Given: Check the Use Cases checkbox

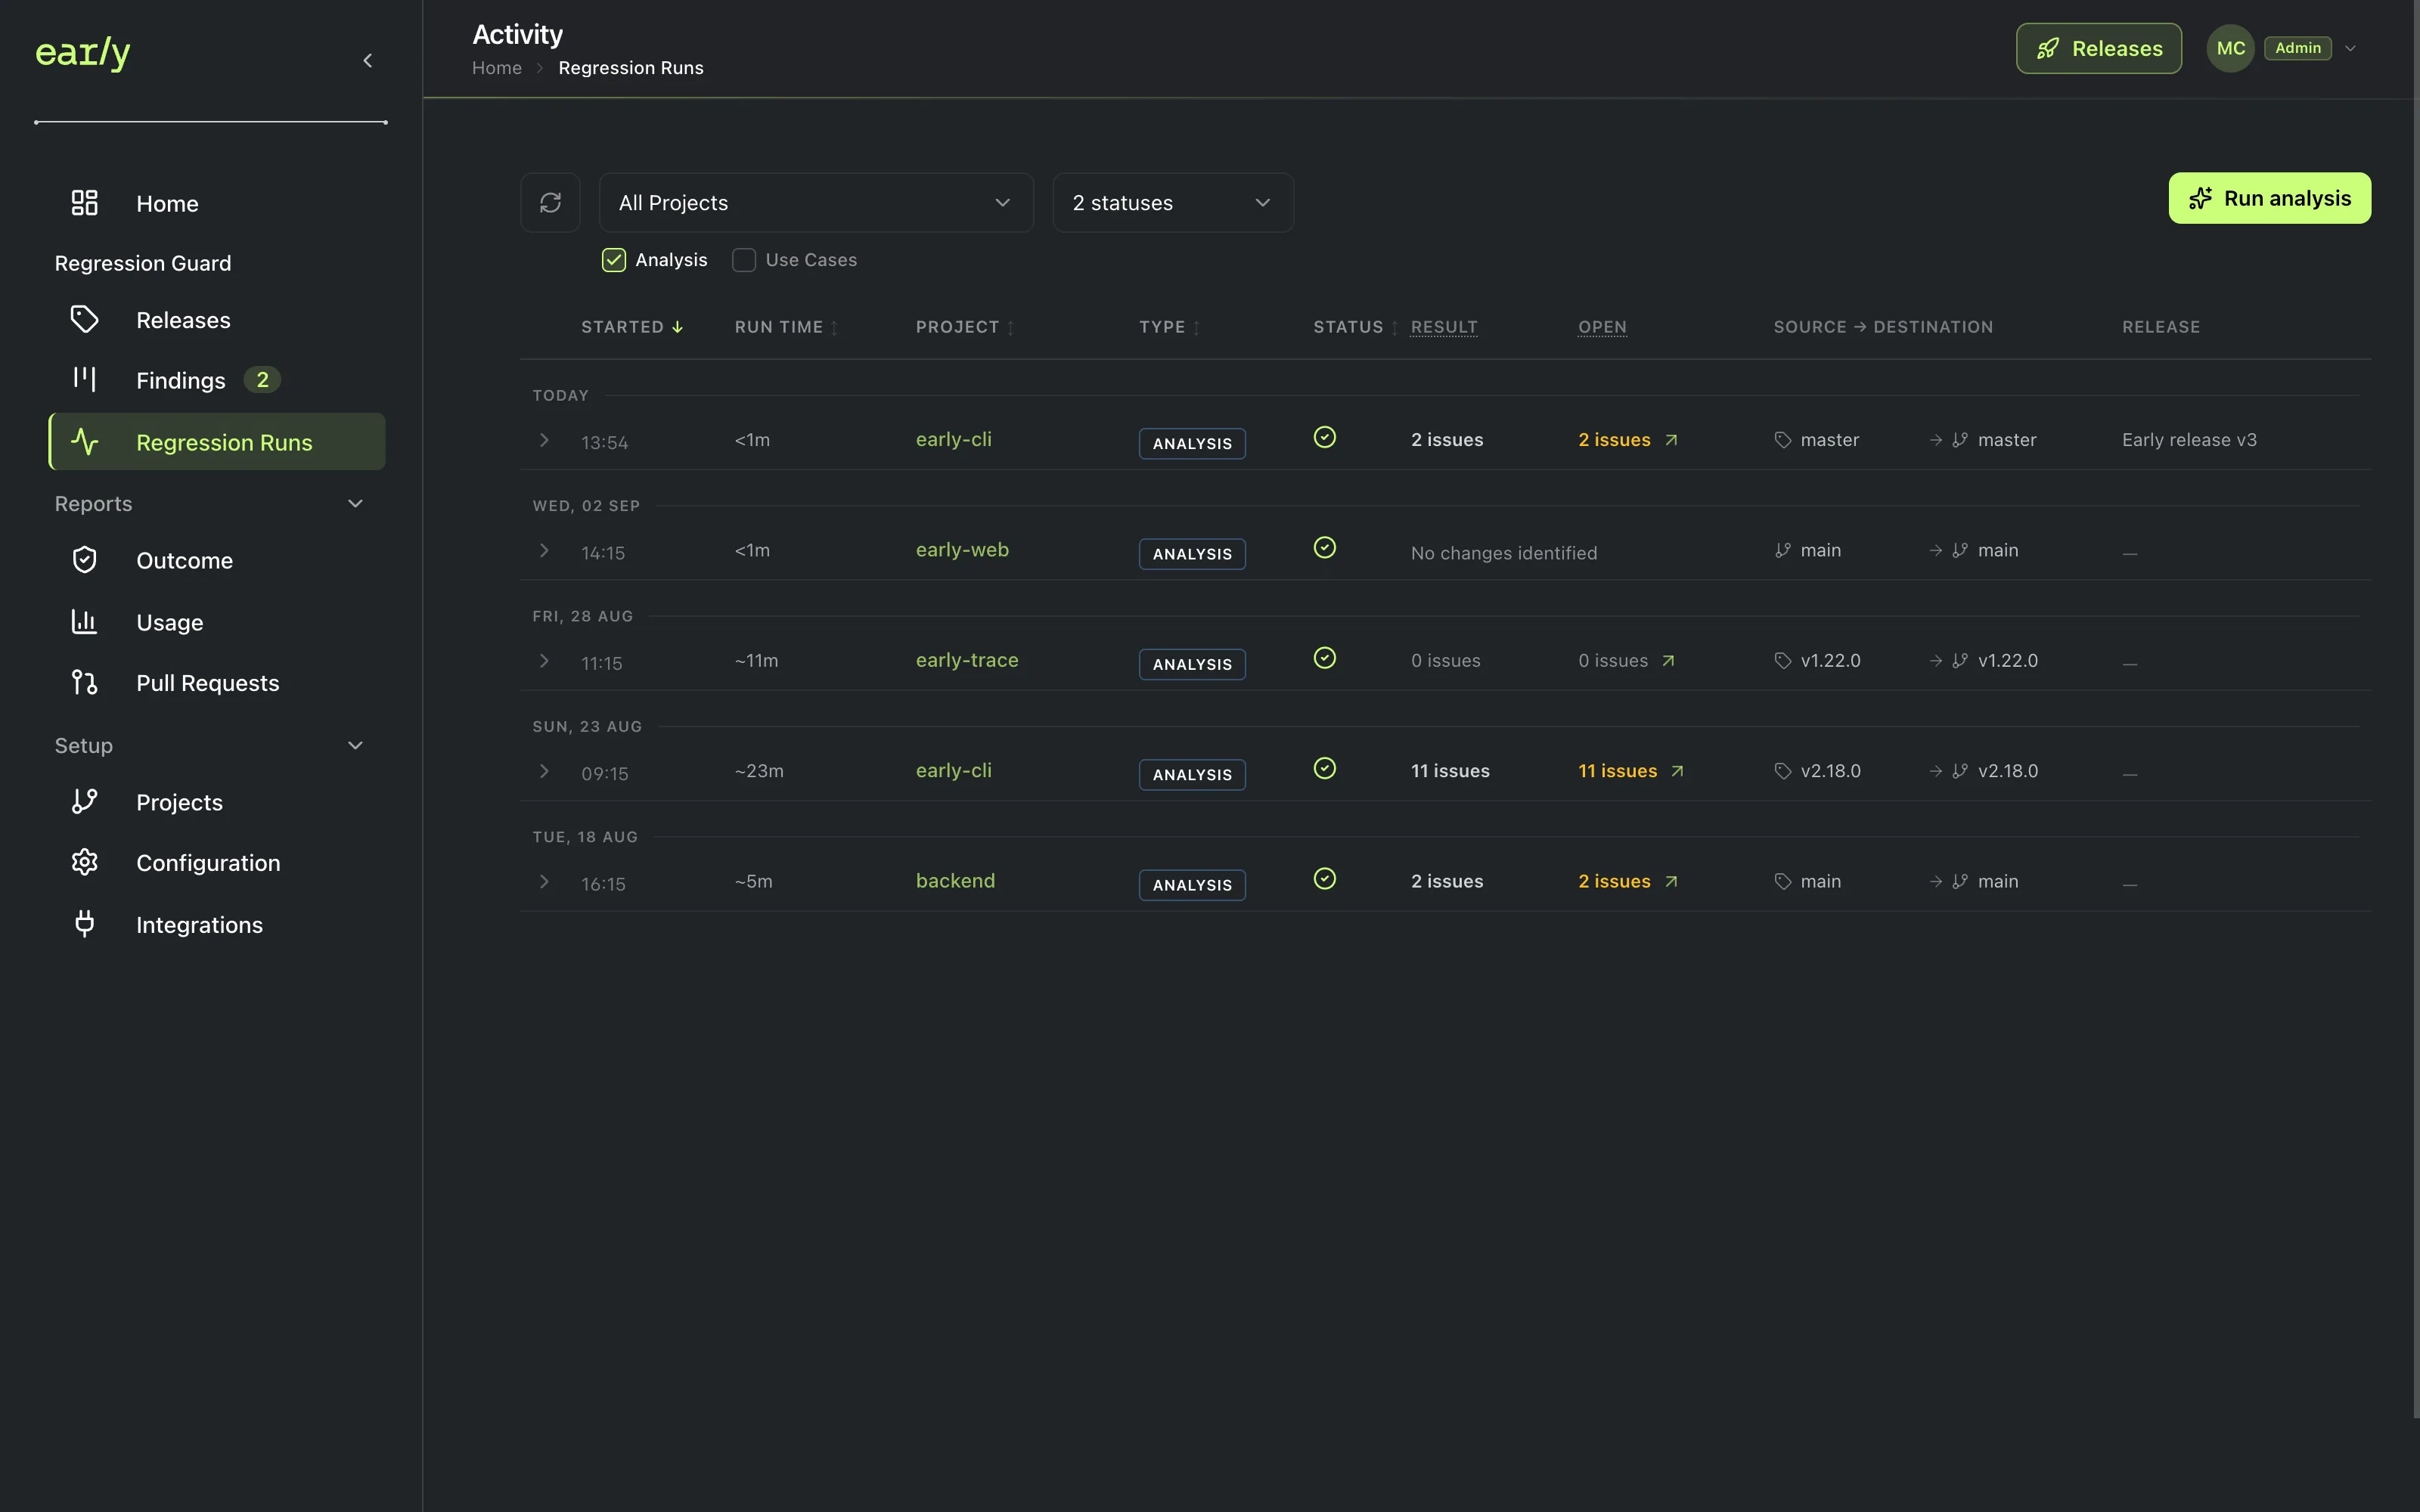Looking at the screenshot, I should pos(744,260).
